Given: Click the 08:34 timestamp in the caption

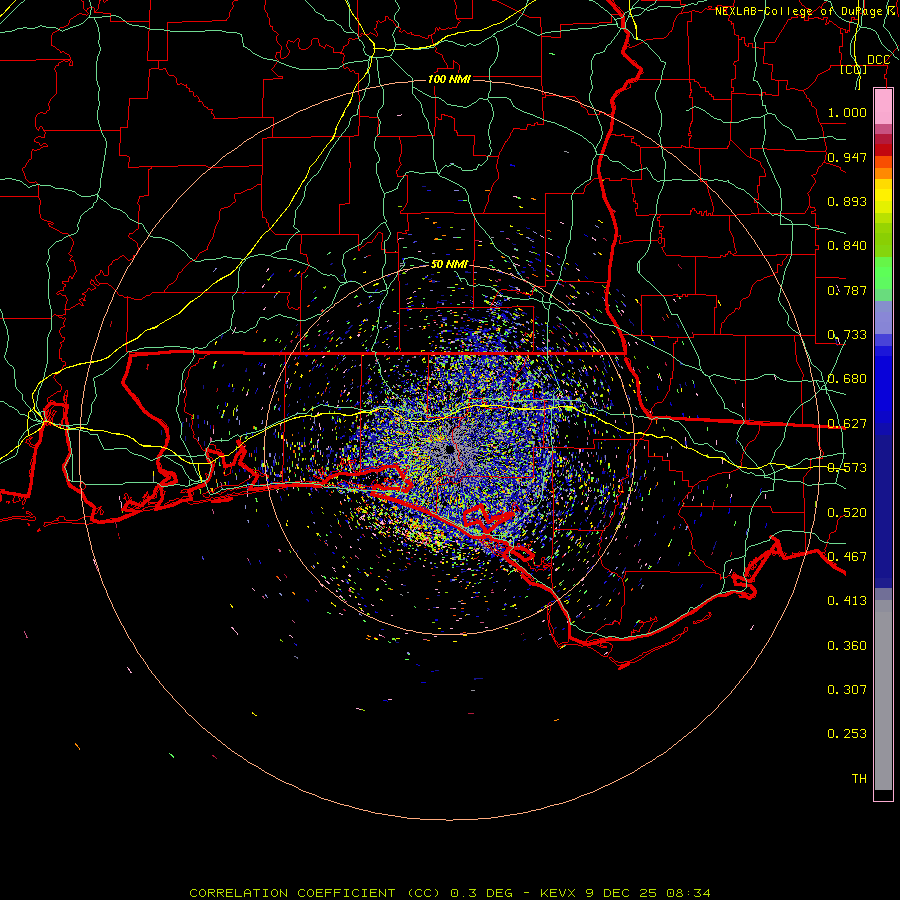Looking at the screenshot, I should 688,893.
